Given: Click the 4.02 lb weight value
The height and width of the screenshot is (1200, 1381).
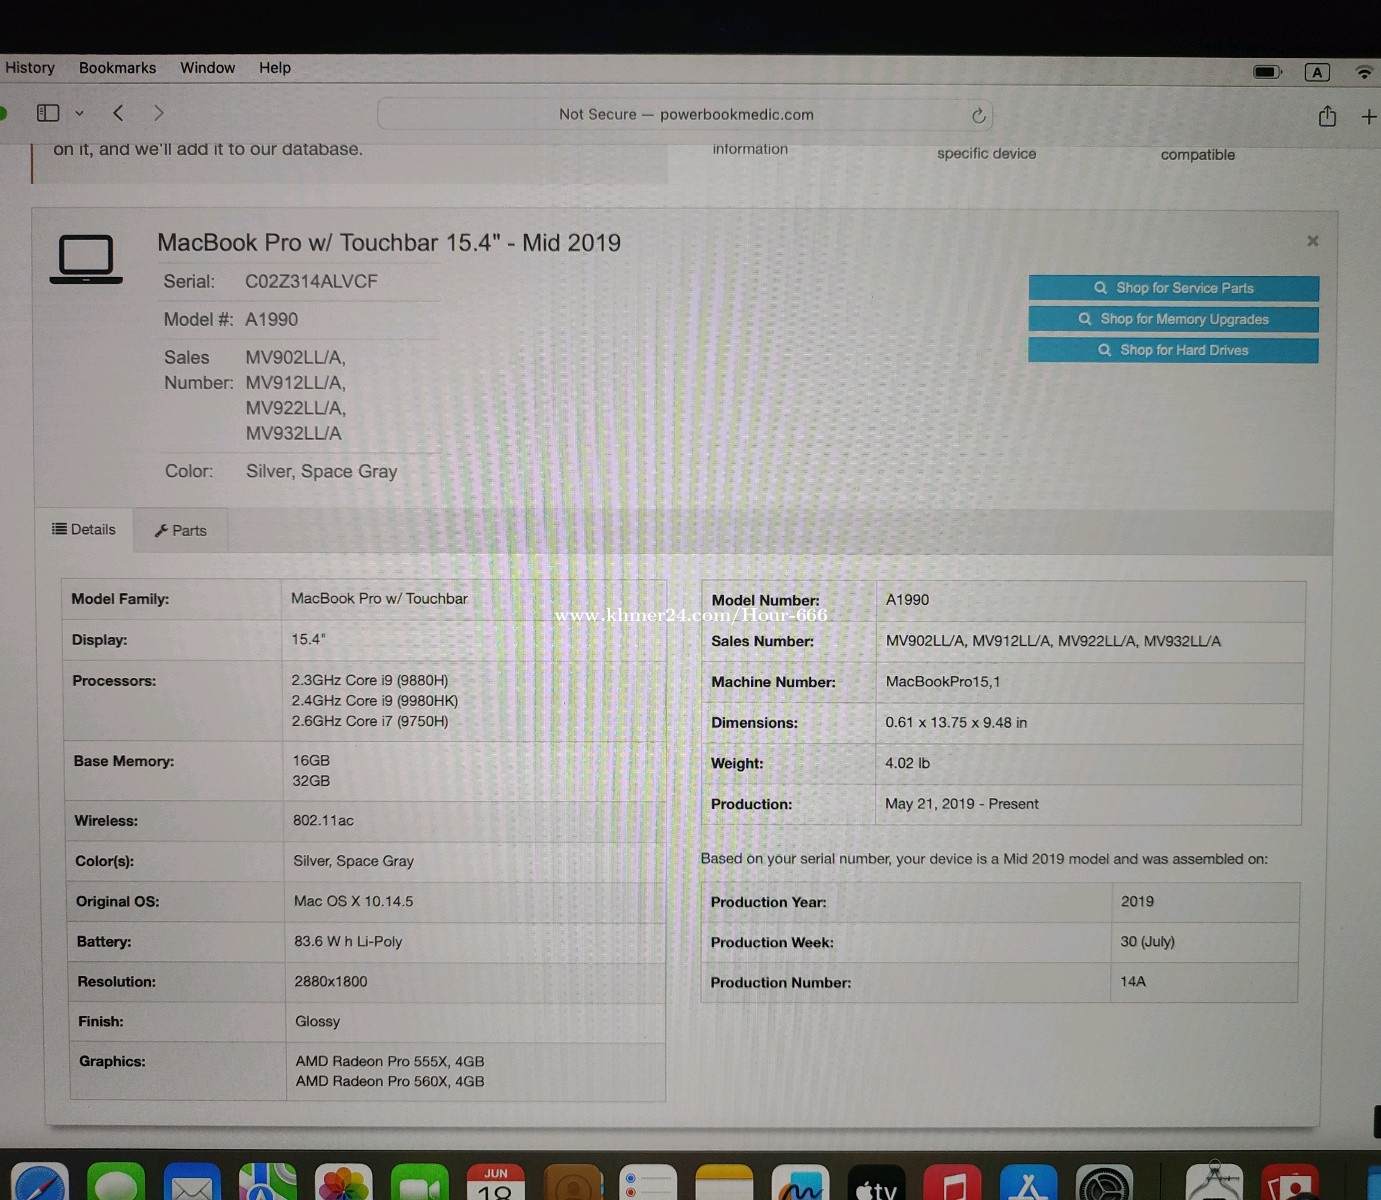Looking at the screenshot, I should pyautogui.click(x=907, y=763).
